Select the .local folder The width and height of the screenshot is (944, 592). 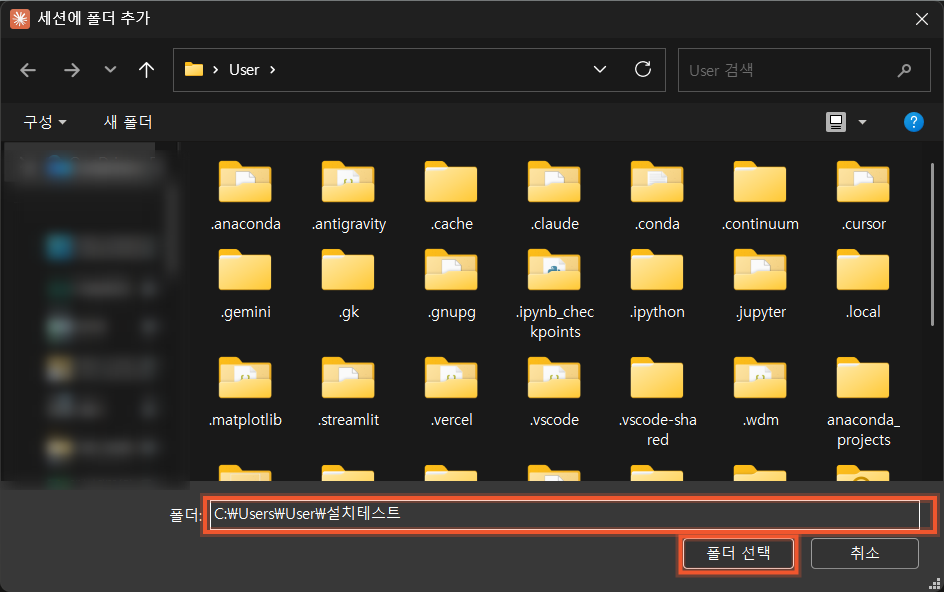pos(863,284)
